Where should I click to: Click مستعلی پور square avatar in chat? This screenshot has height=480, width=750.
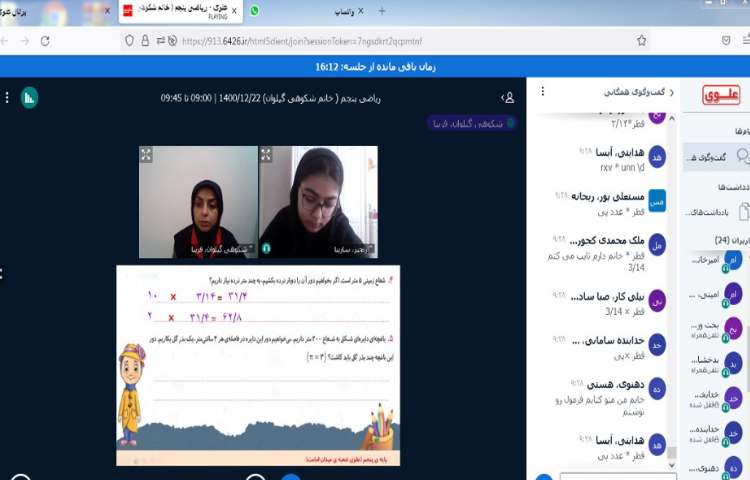point(657,202)
